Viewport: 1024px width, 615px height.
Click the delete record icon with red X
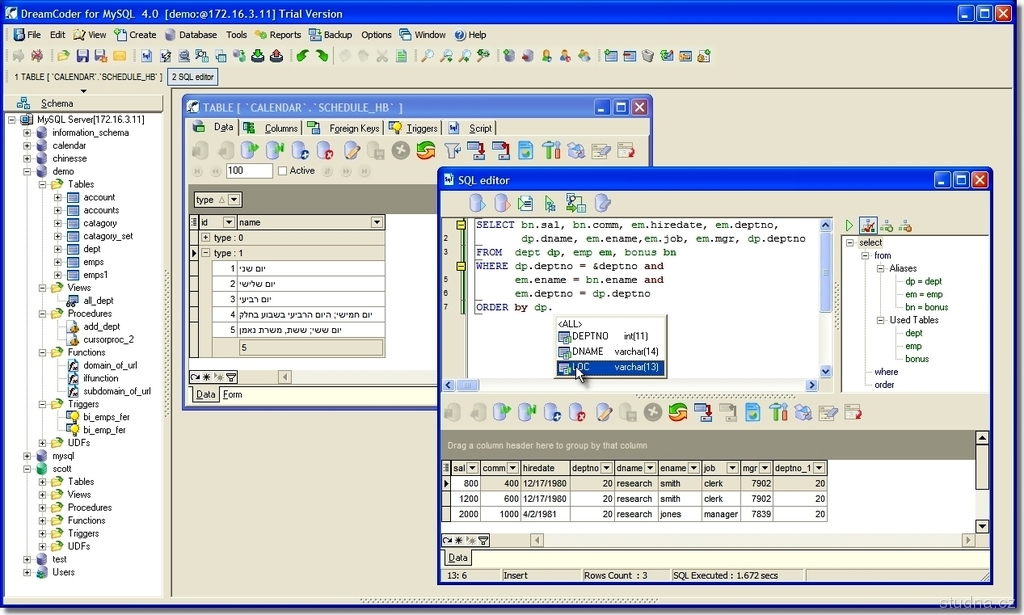point(325,150)
